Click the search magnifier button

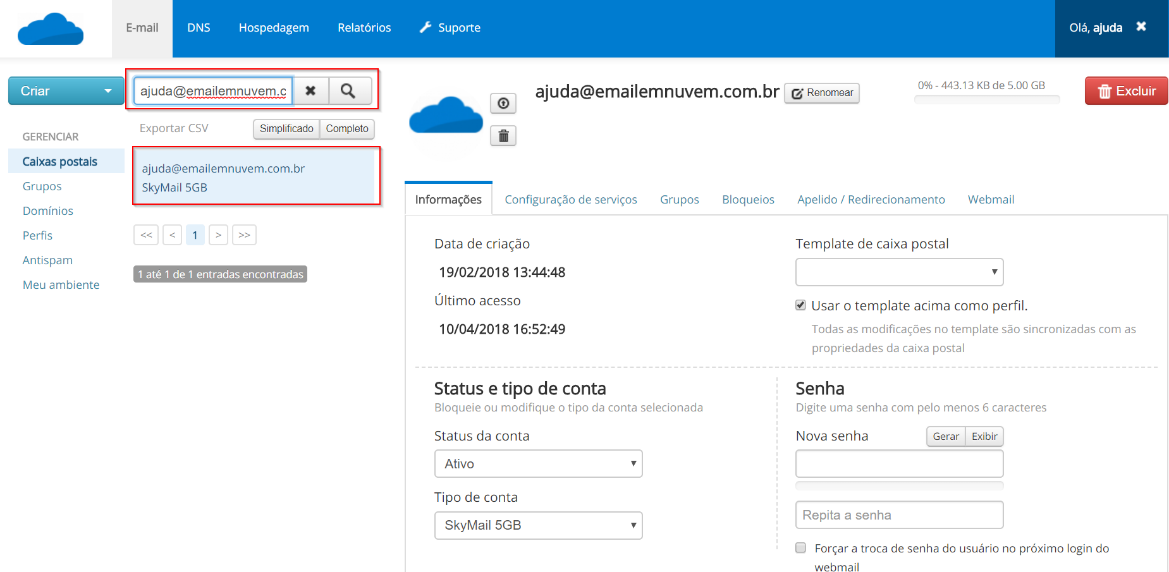tap(349, 91)
